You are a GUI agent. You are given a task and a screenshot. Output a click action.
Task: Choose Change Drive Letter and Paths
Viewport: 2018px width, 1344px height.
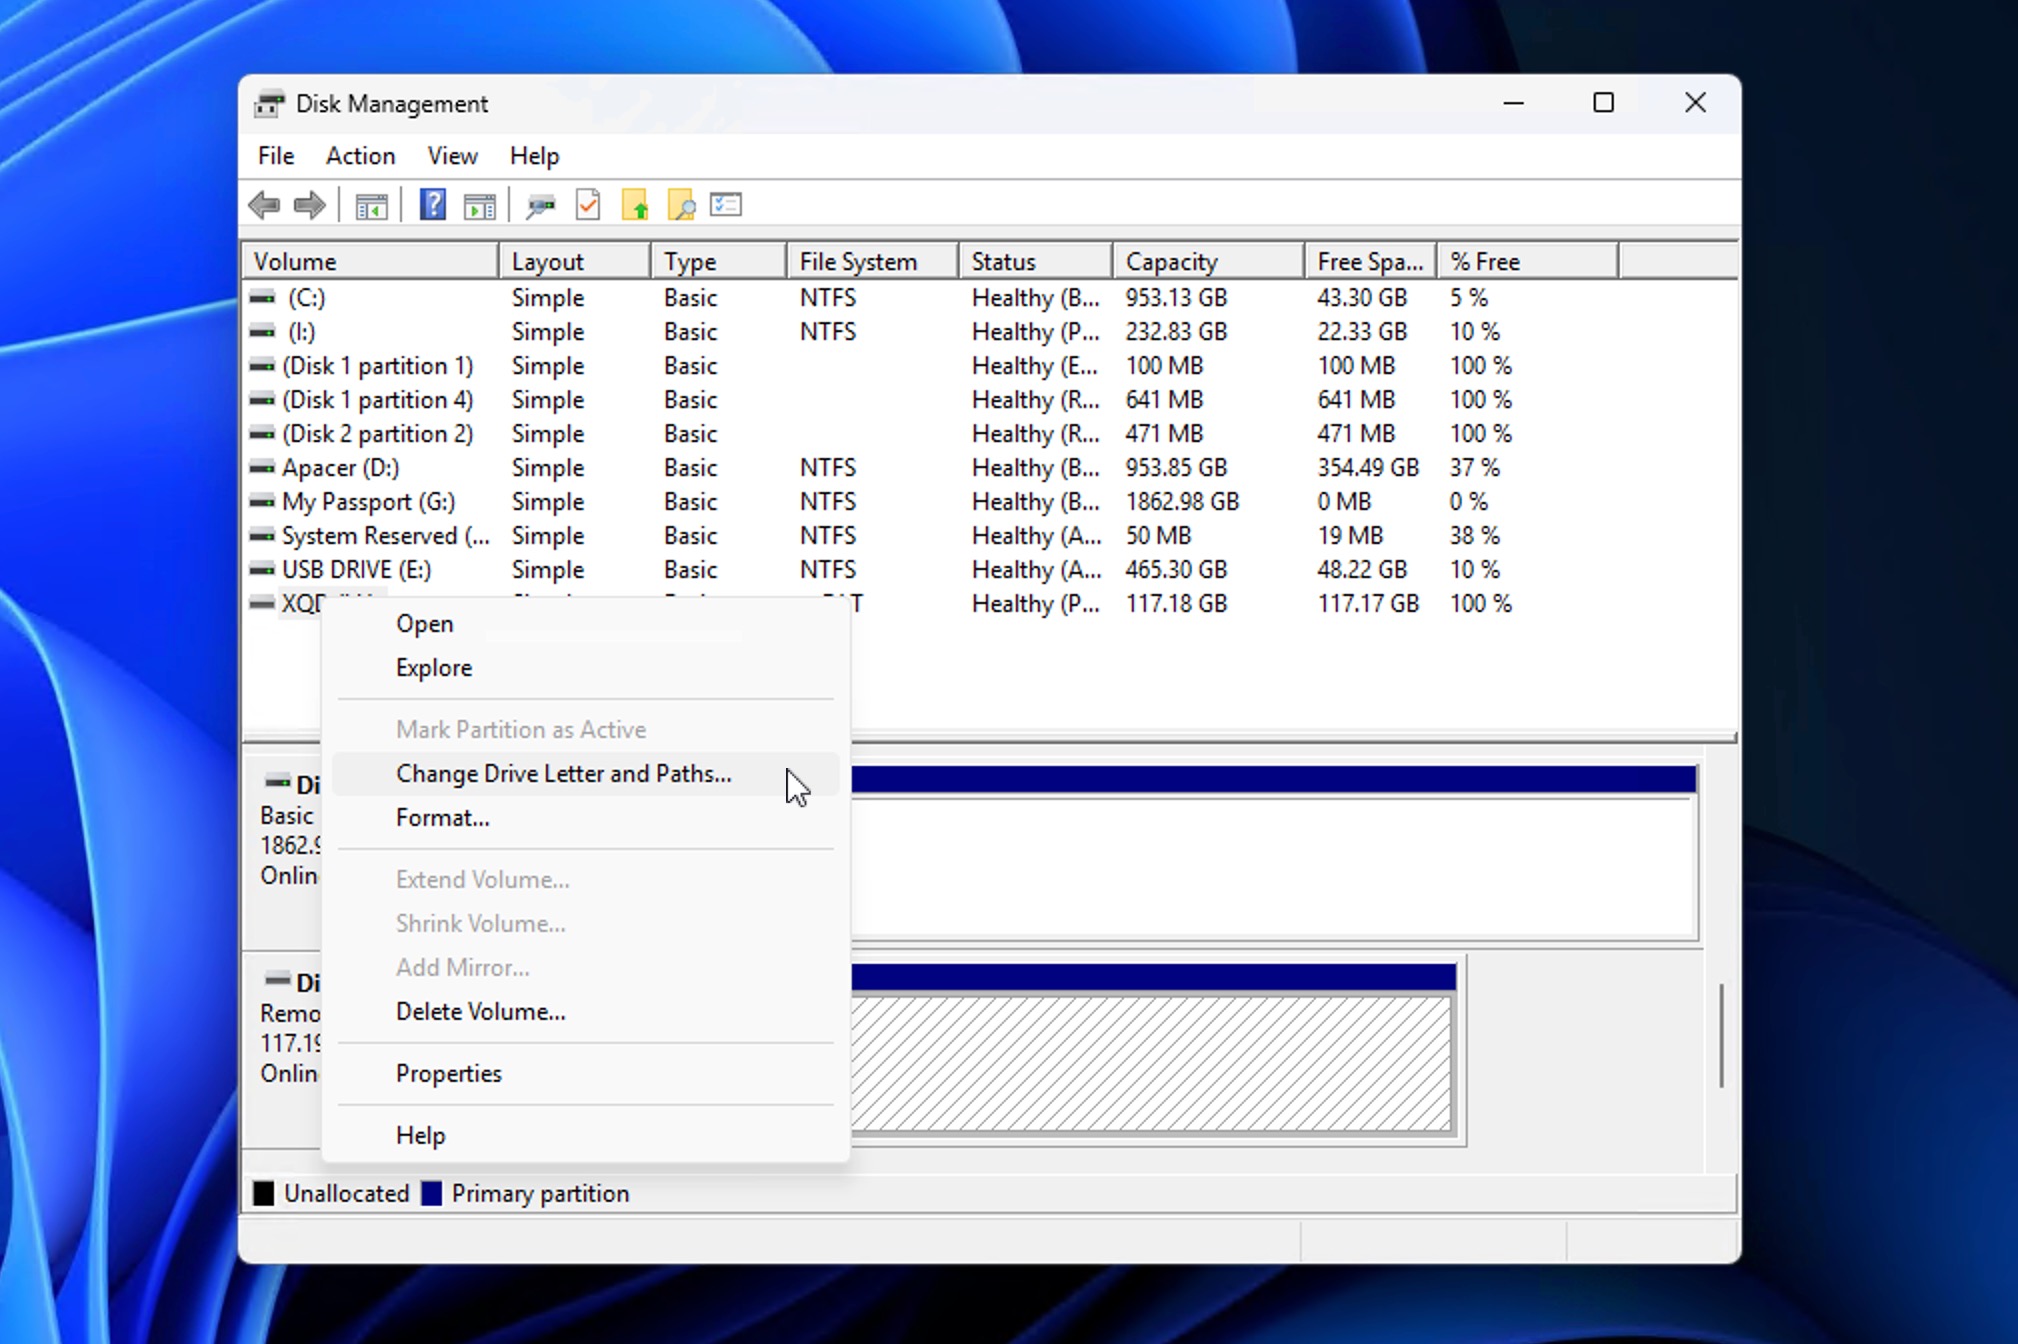point(563,774)
